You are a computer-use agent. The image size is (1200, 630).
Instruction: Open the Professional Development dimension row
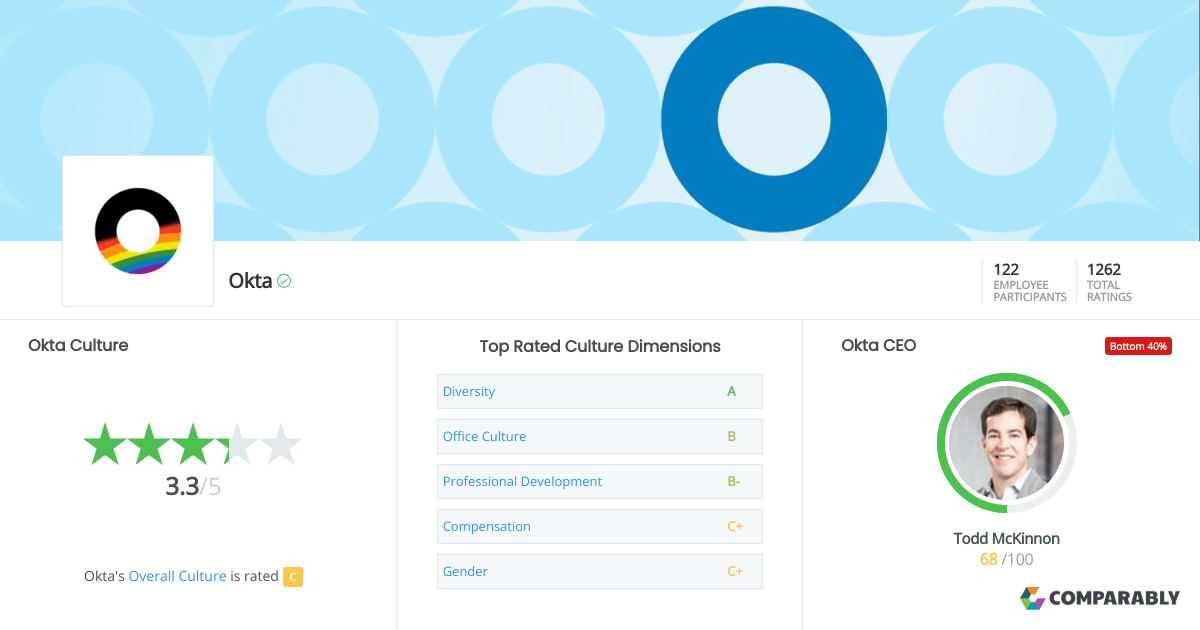tap(600, 481)
